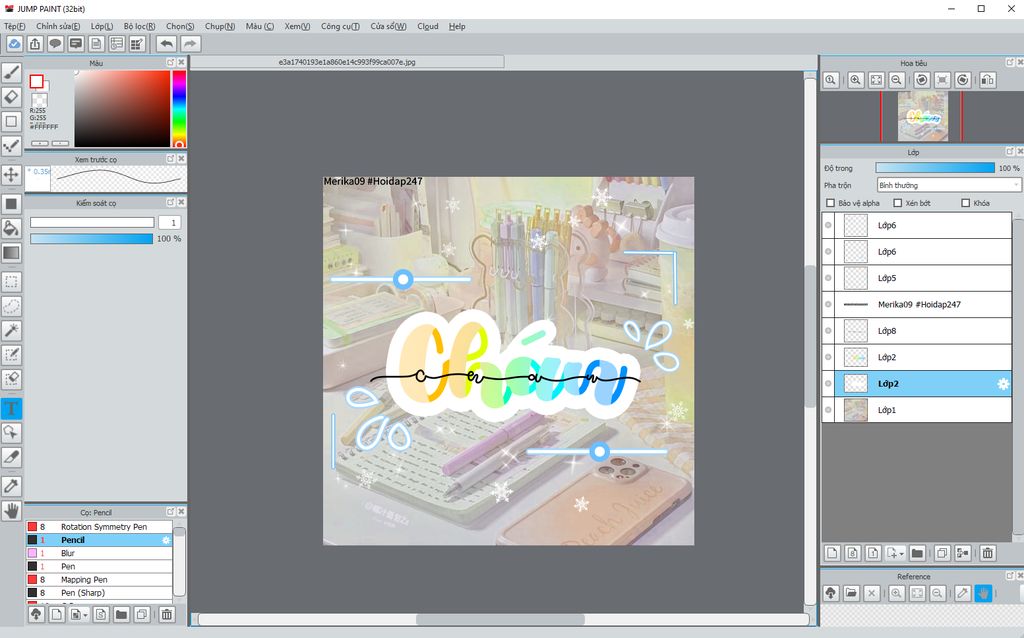This screenshot has width=1024, height=638.
Task: Zoom out using the Navigator panel
Action: [x=897, y=80]
